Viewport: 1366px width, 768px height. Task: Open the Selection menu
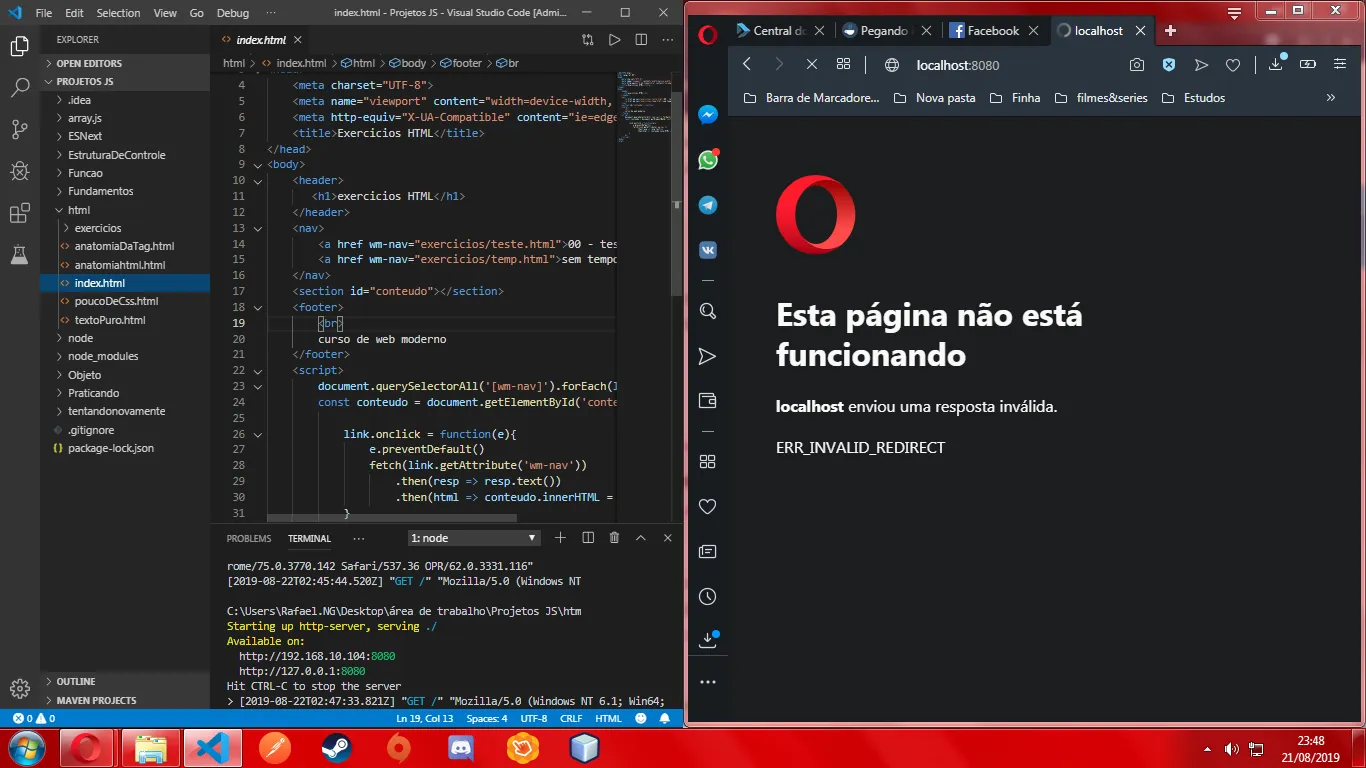[x=118, y=13]
